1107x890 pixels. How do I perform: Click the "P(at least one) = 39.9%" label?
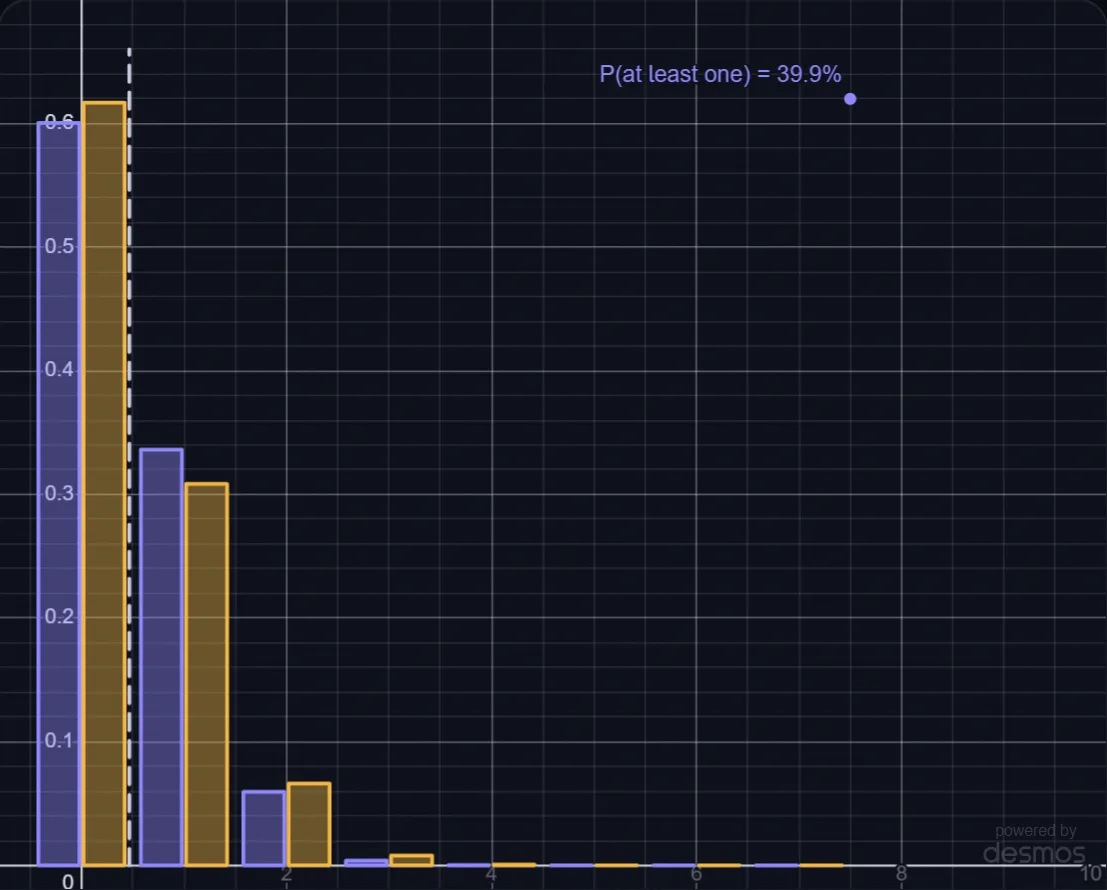coord(720,74)
